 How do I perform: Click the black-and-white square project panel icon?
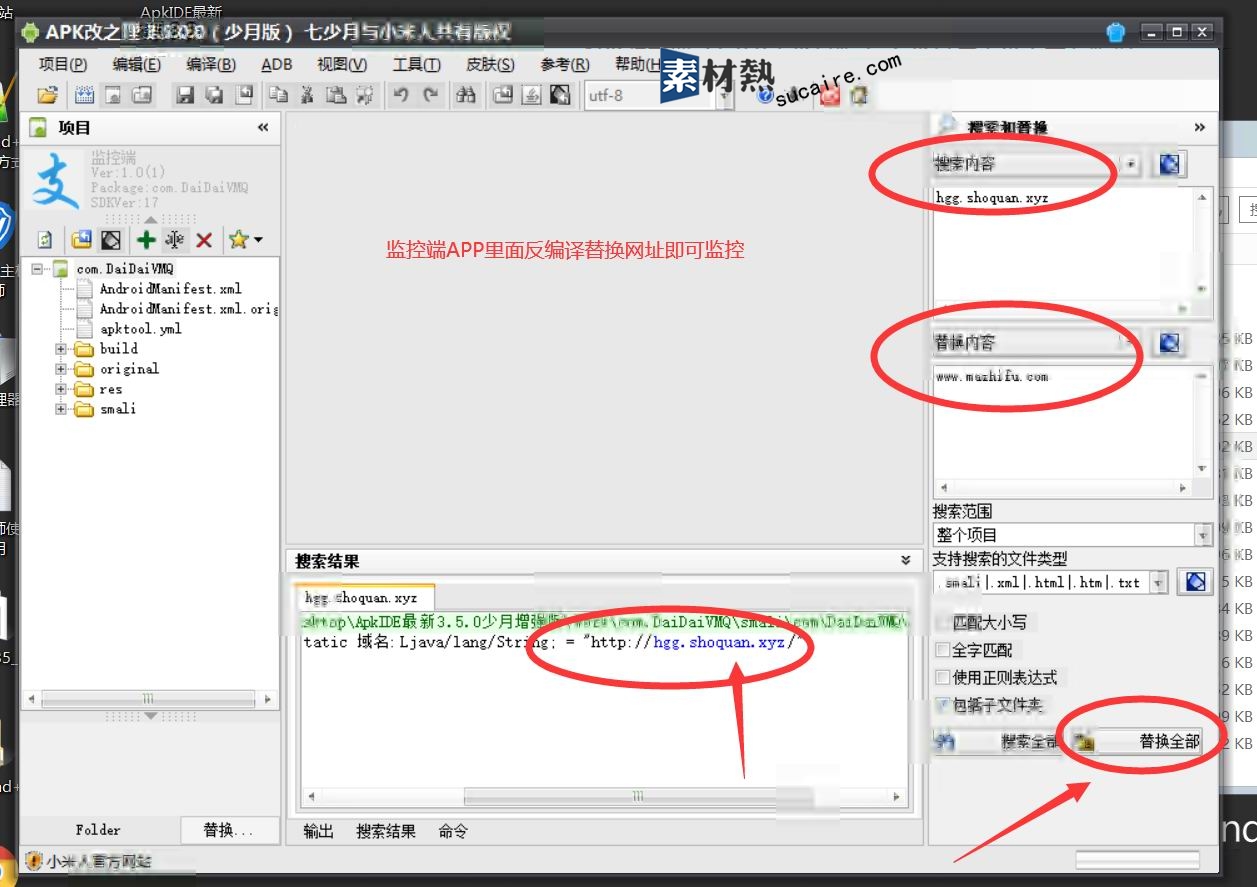[x=111, y=240]
